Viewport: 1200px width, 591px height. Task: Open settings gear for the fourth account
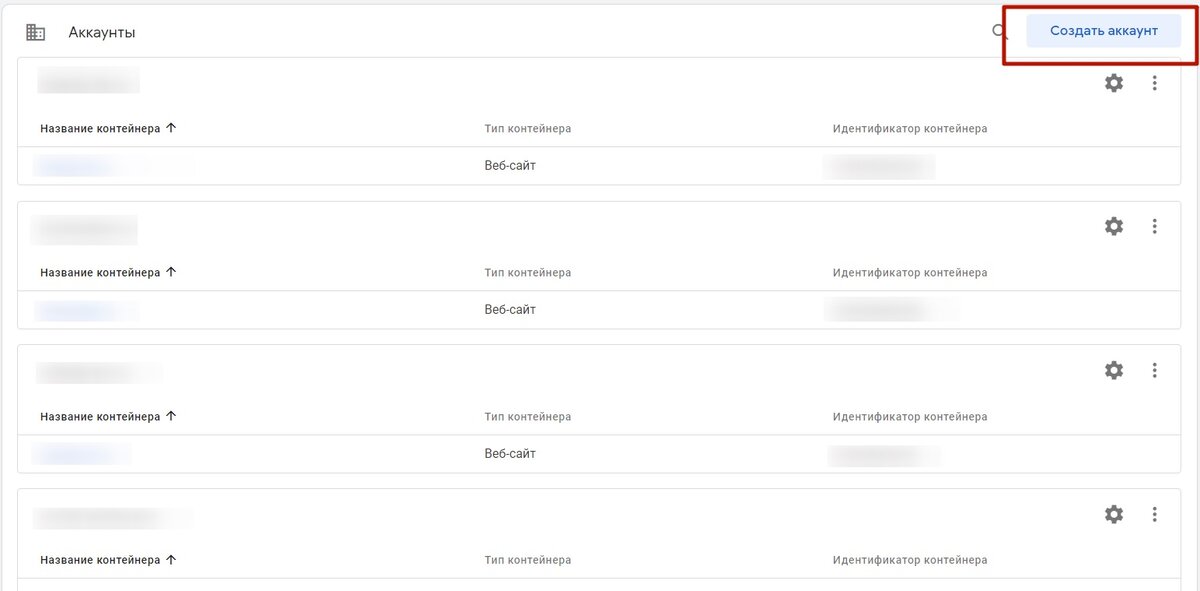click(x=1113, y=514)
